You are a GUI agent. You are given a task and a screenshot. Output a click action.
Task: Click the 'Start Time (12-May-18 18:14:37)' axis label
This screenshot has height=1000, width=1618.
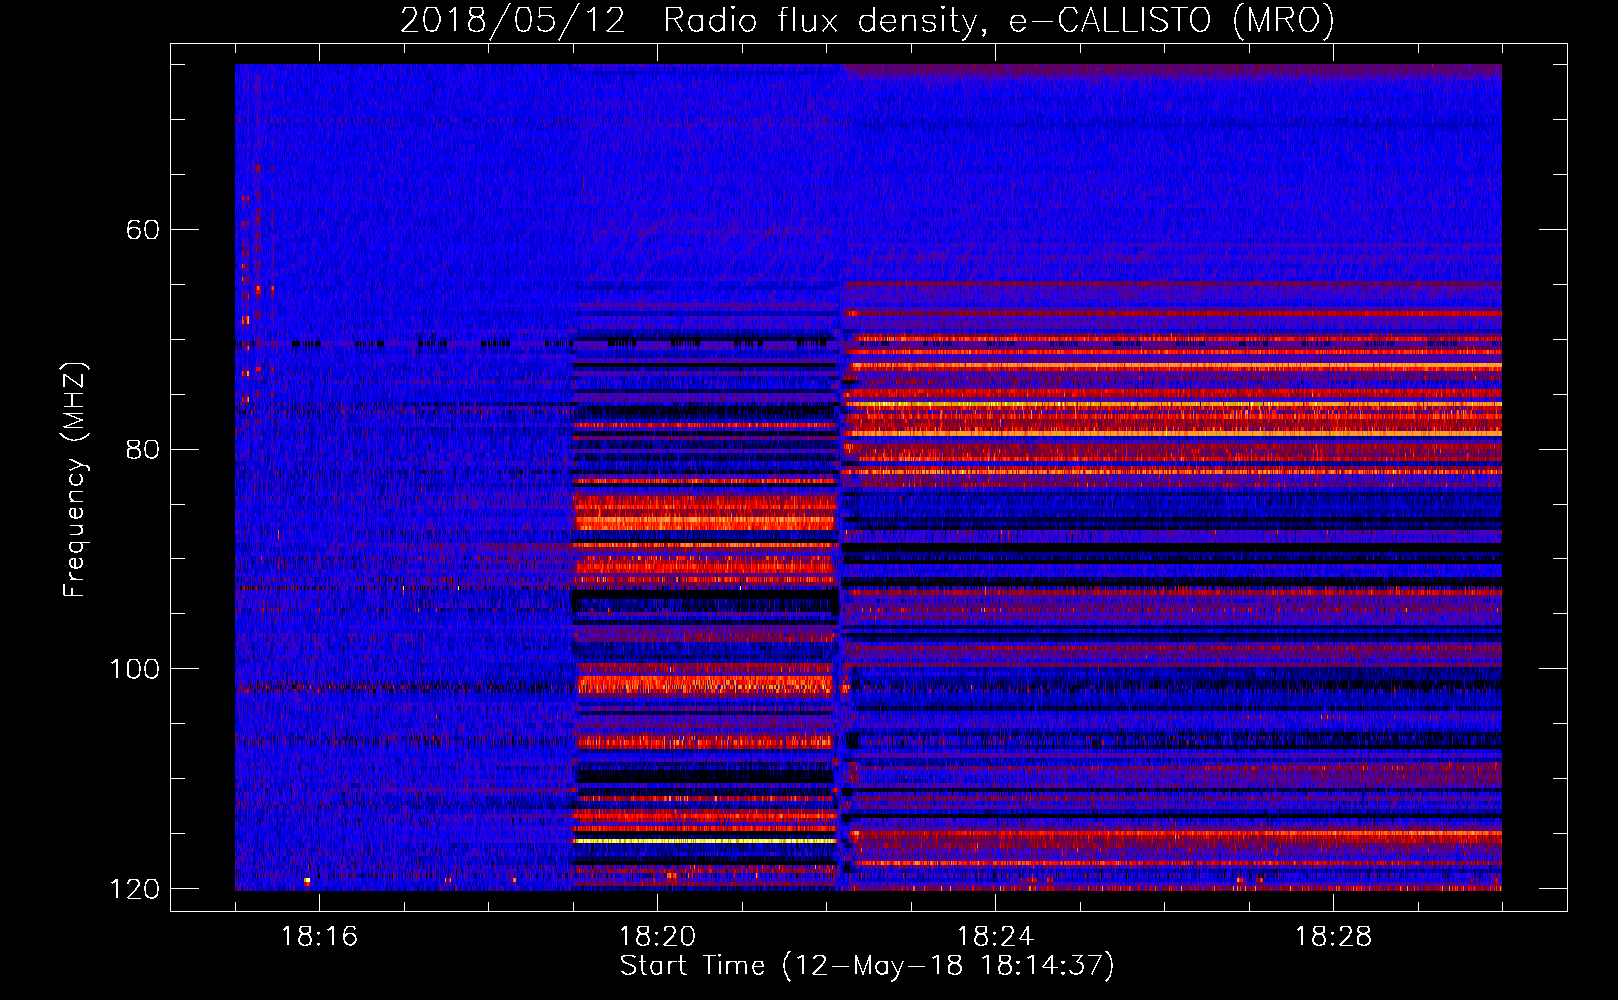(x=867, y=966)
